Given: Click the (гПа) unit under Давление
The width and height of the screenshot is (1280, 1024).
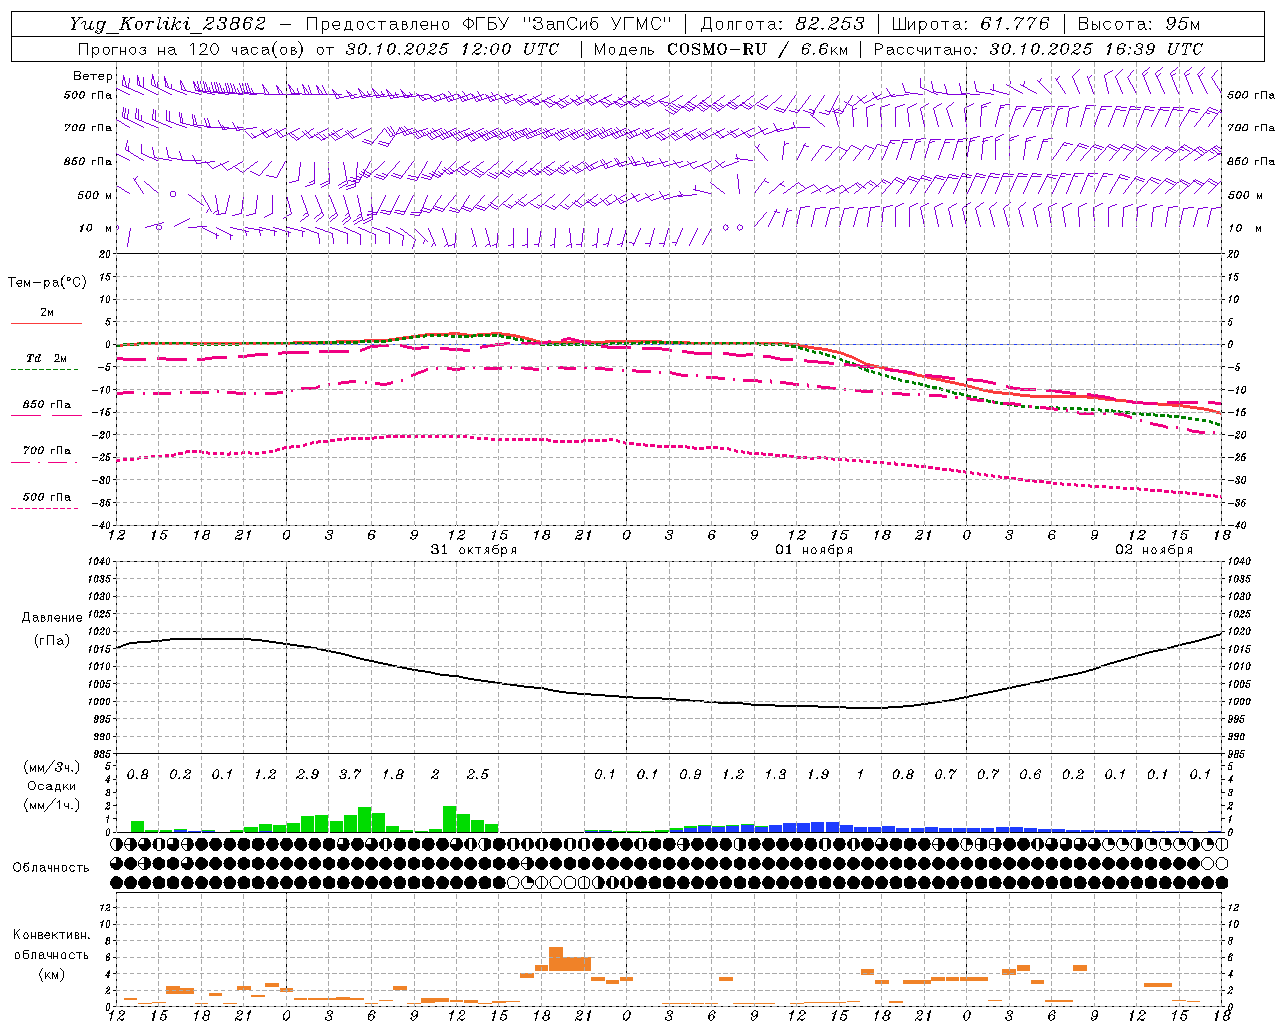Looking at the screenshot, I should pyautogui.click(x=52, y=641).
